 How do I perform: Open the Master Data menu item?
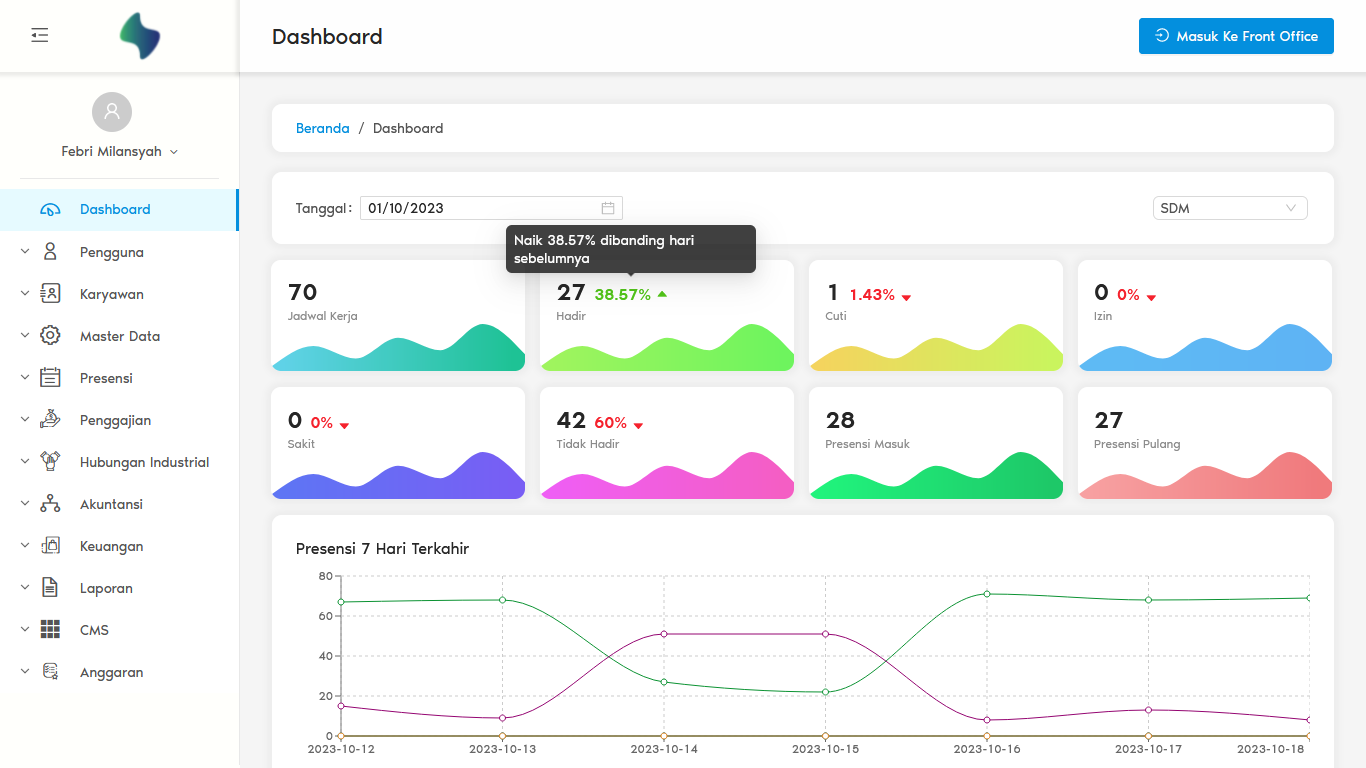click(x=119, y=336)
